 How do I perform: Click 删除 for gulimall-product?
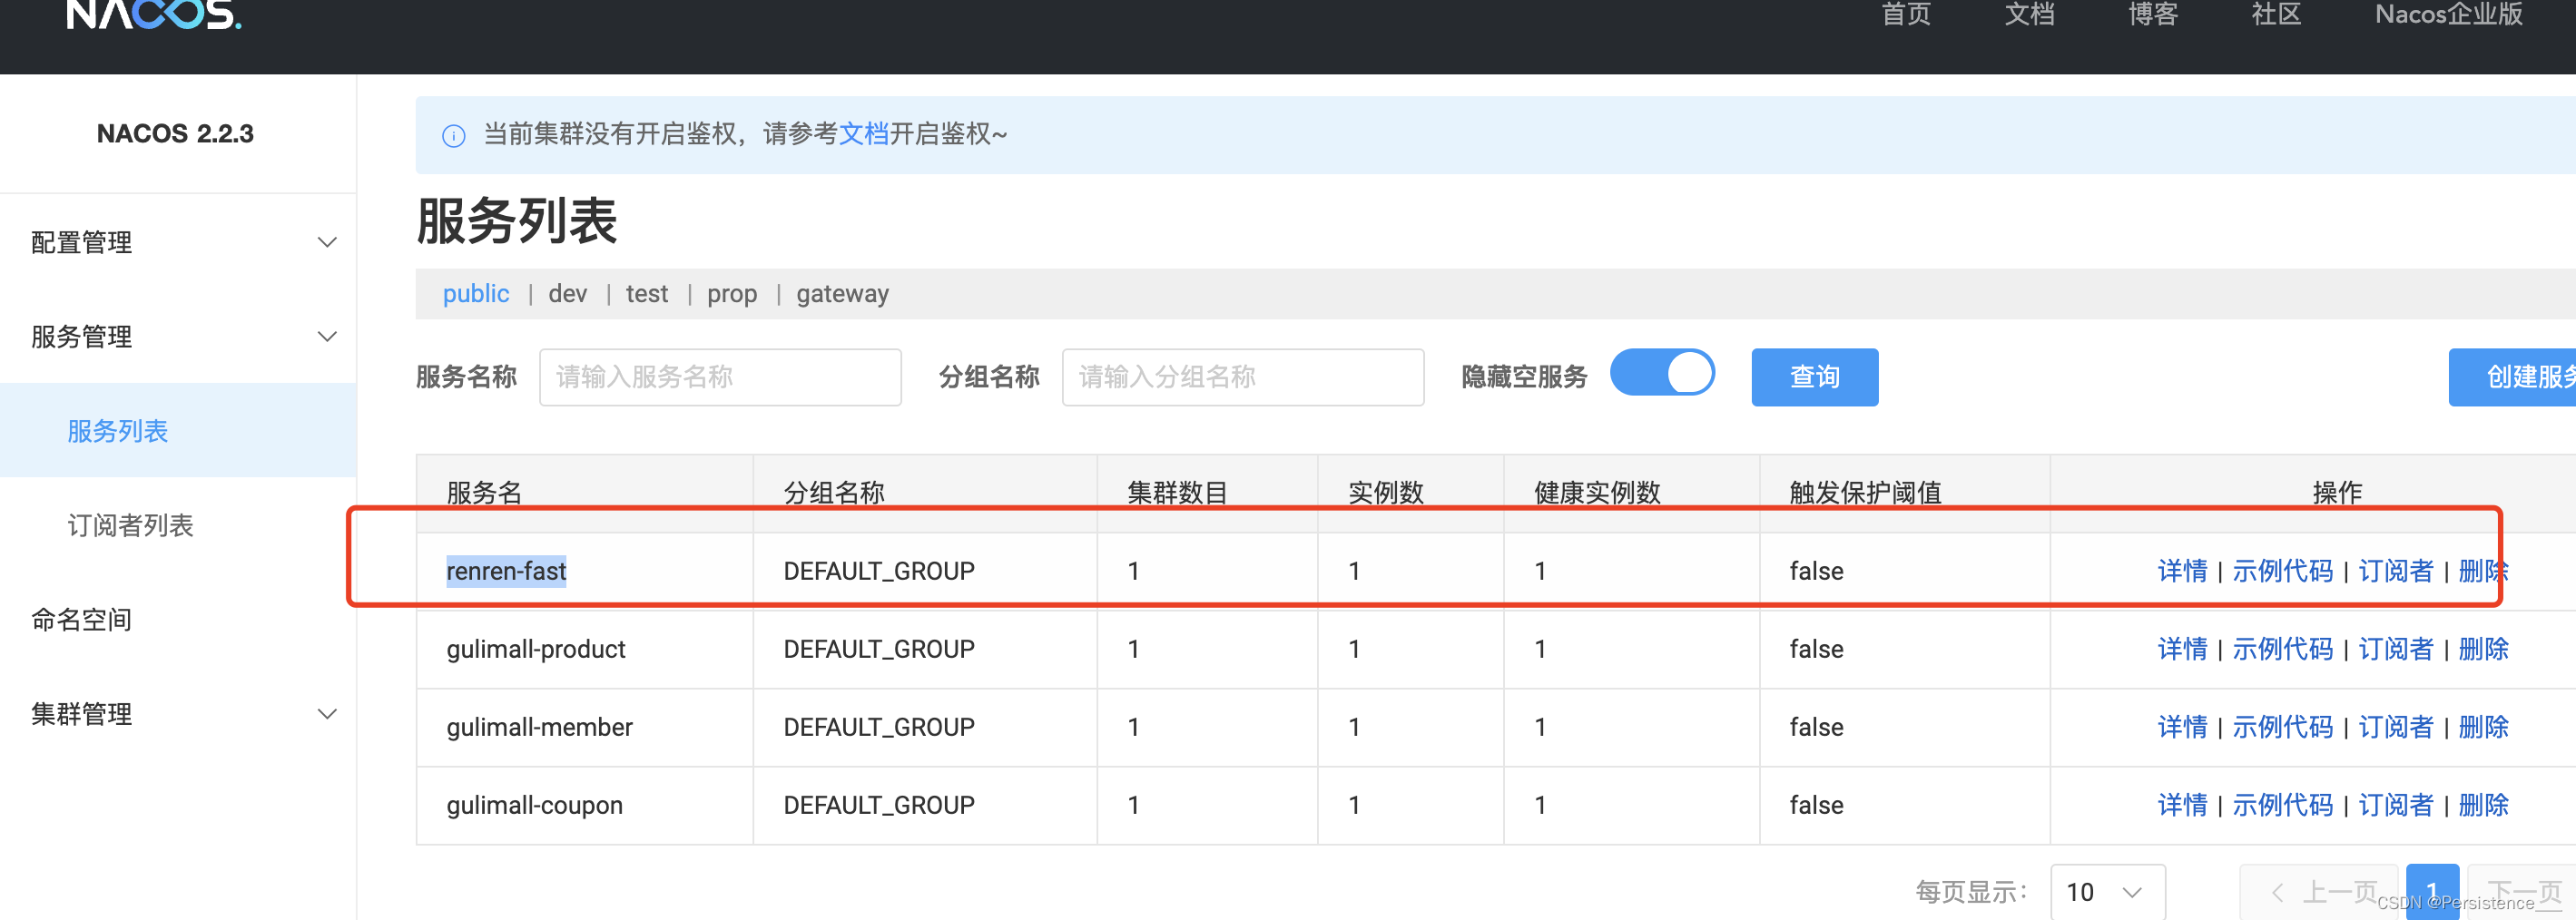pos(2483,649)
